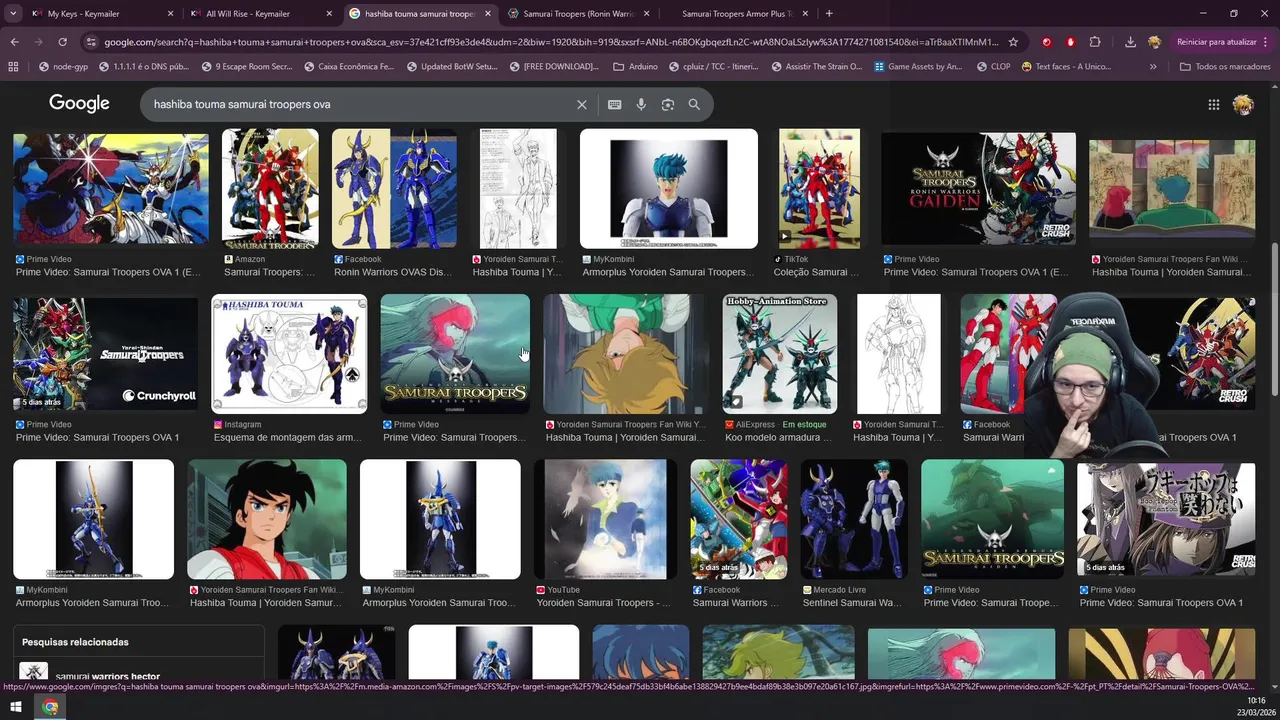The width and height of the screenshot is (1280, 720).
Task: Open the 9 Escape Room Secr... bookmark
Action: [x=246, y=66]
